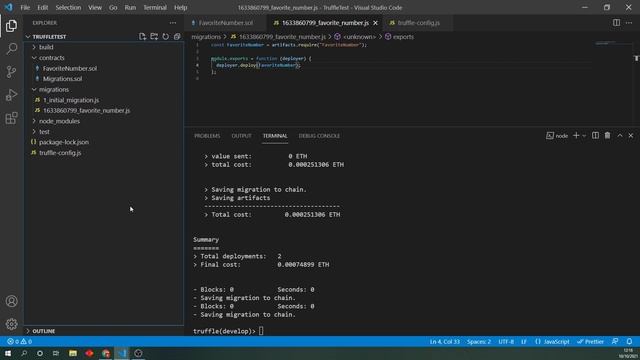Image resolution: width=640 pixels, height=360 pixels.
Task: Close the 1633860799_favorite_number.js tab
Action: click(x=375, y=23)
